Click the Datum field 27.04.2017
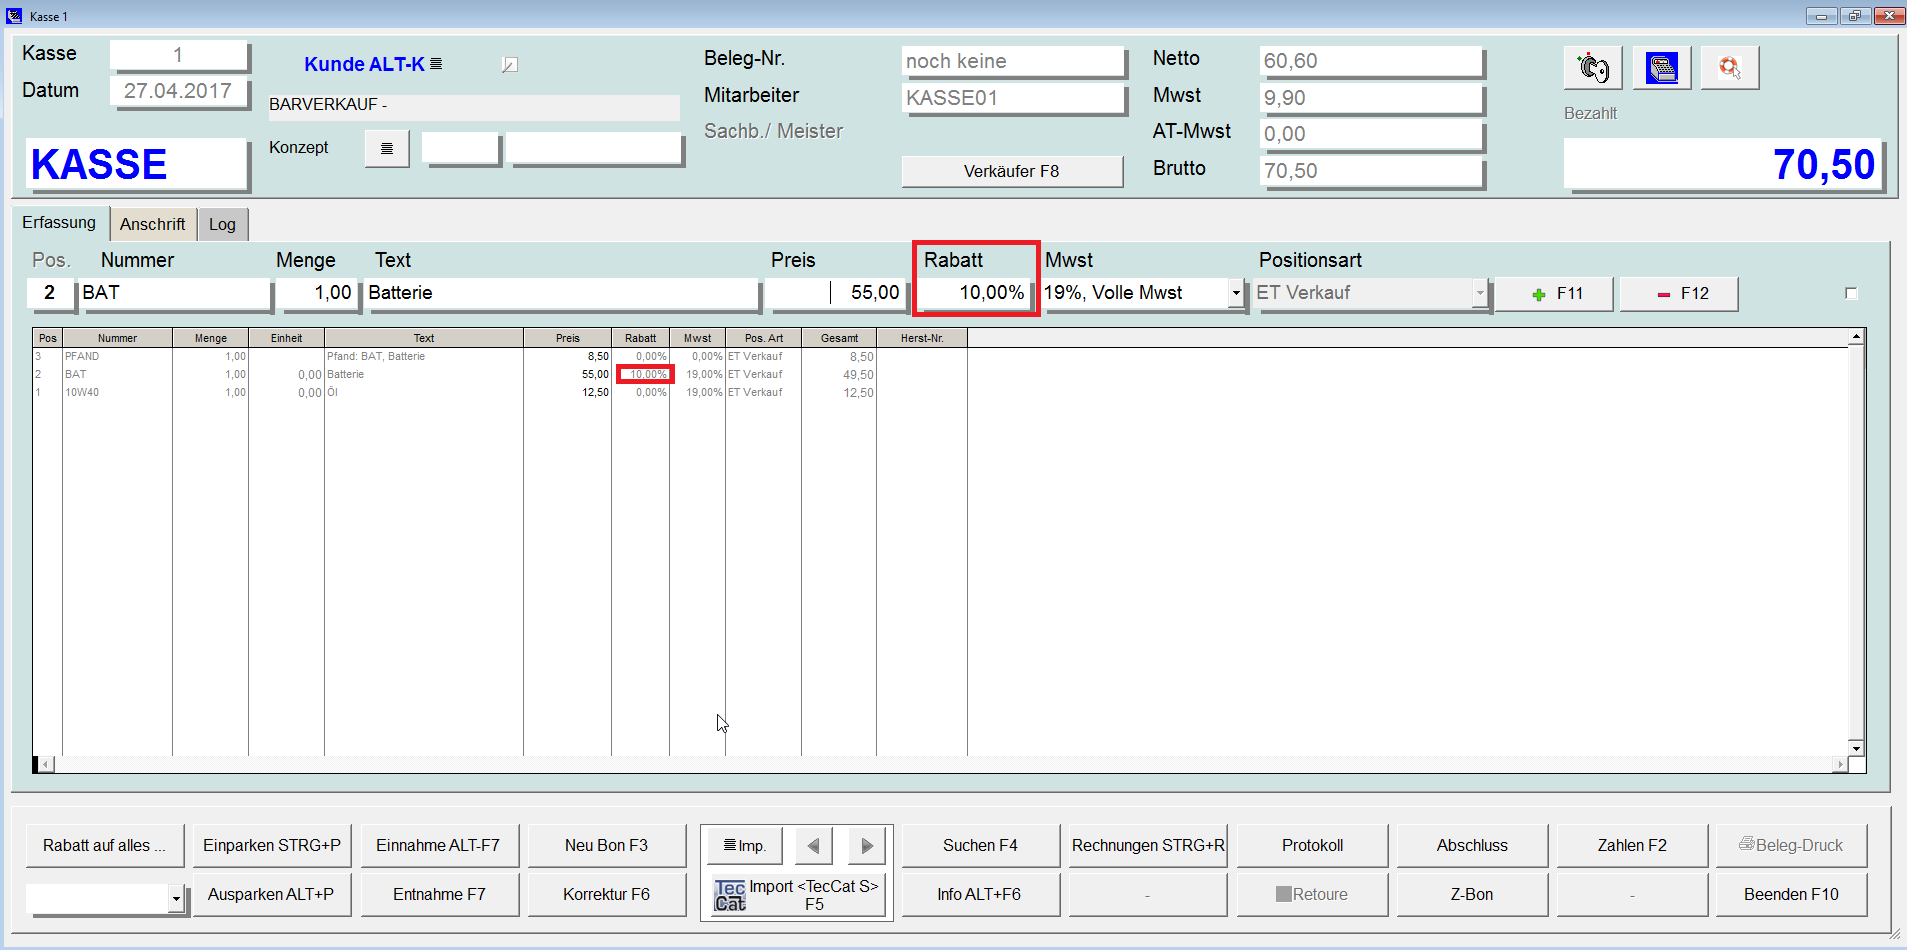1907x950 pixels. click(178, 91)
